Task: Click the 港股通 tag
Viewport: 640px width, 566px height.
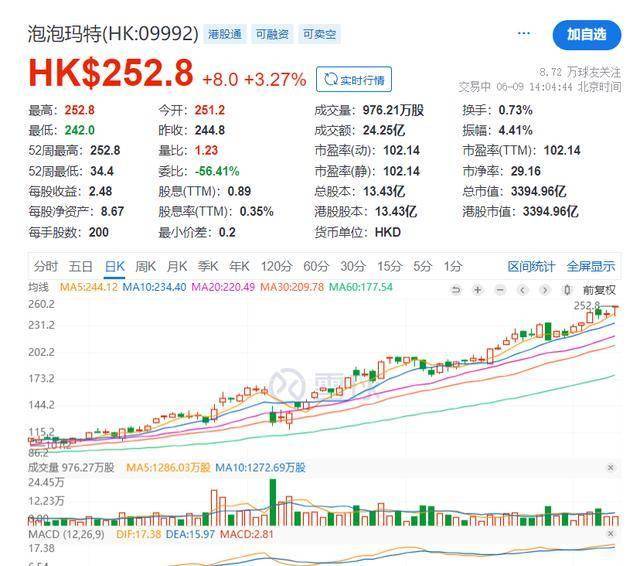Action: (224, 34)
